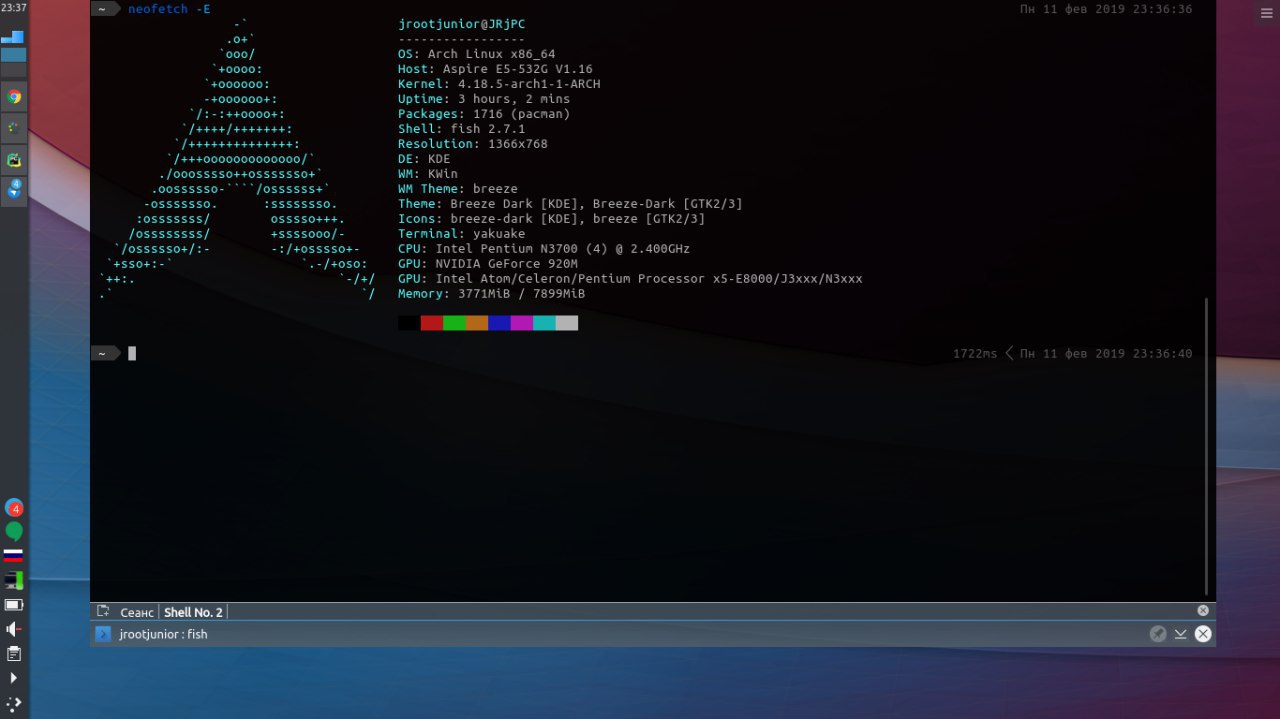Open the Yakuake tray icon with green bar
The height and width of the screenshot is (719, 1280).
point(14,580)
